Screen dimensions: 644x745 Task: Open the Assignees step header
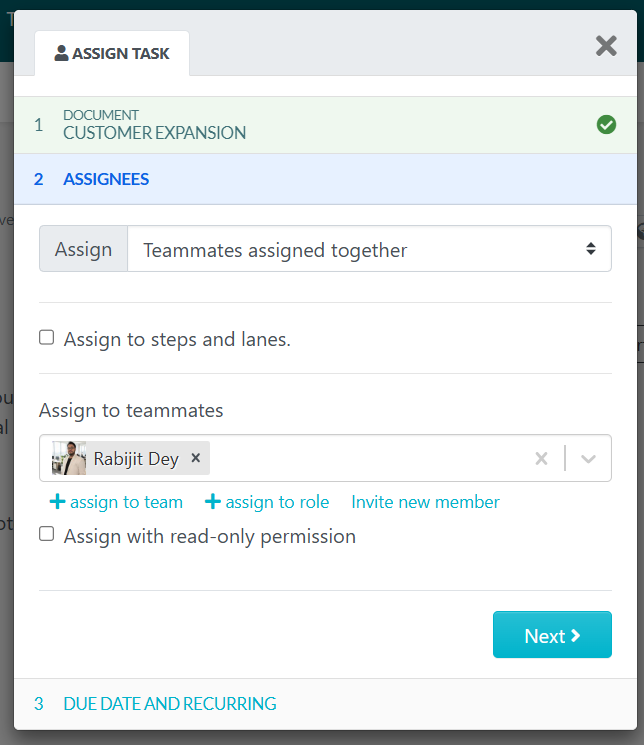106,180
